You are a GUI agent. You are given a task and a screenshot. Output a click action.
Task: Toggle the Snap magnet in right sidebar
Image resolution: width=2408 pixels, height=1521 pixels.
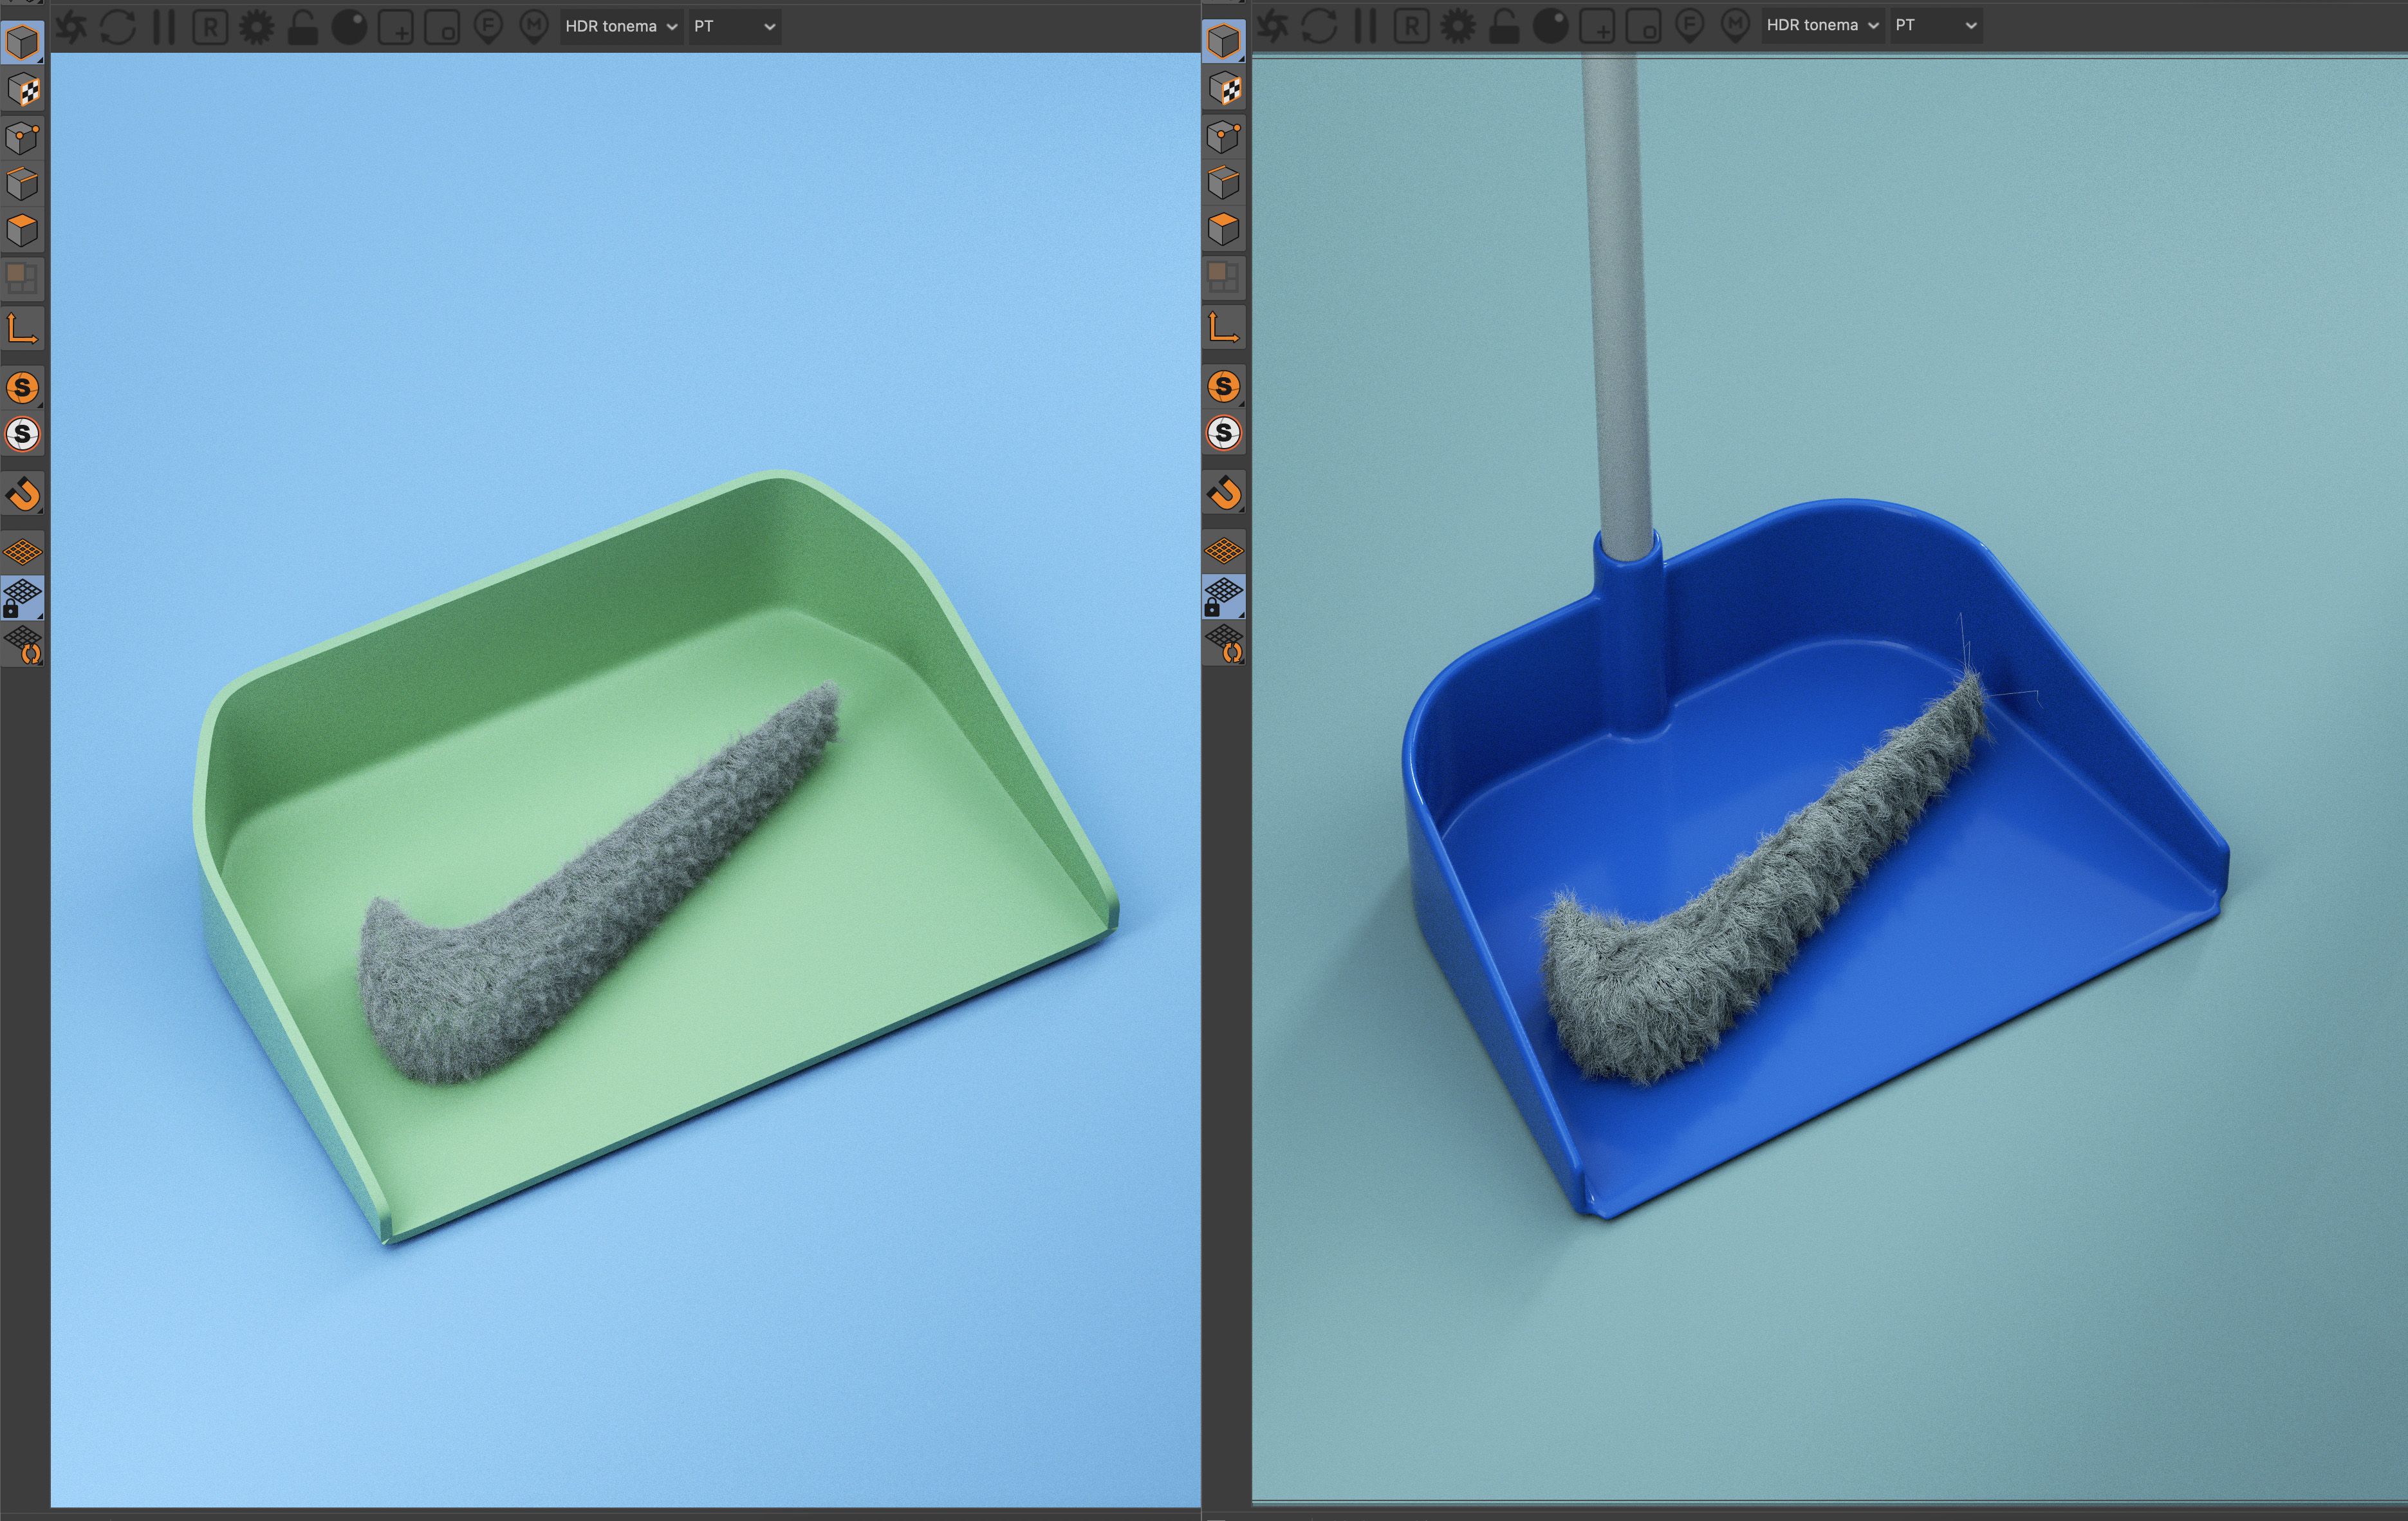[x=1224, y=492]
